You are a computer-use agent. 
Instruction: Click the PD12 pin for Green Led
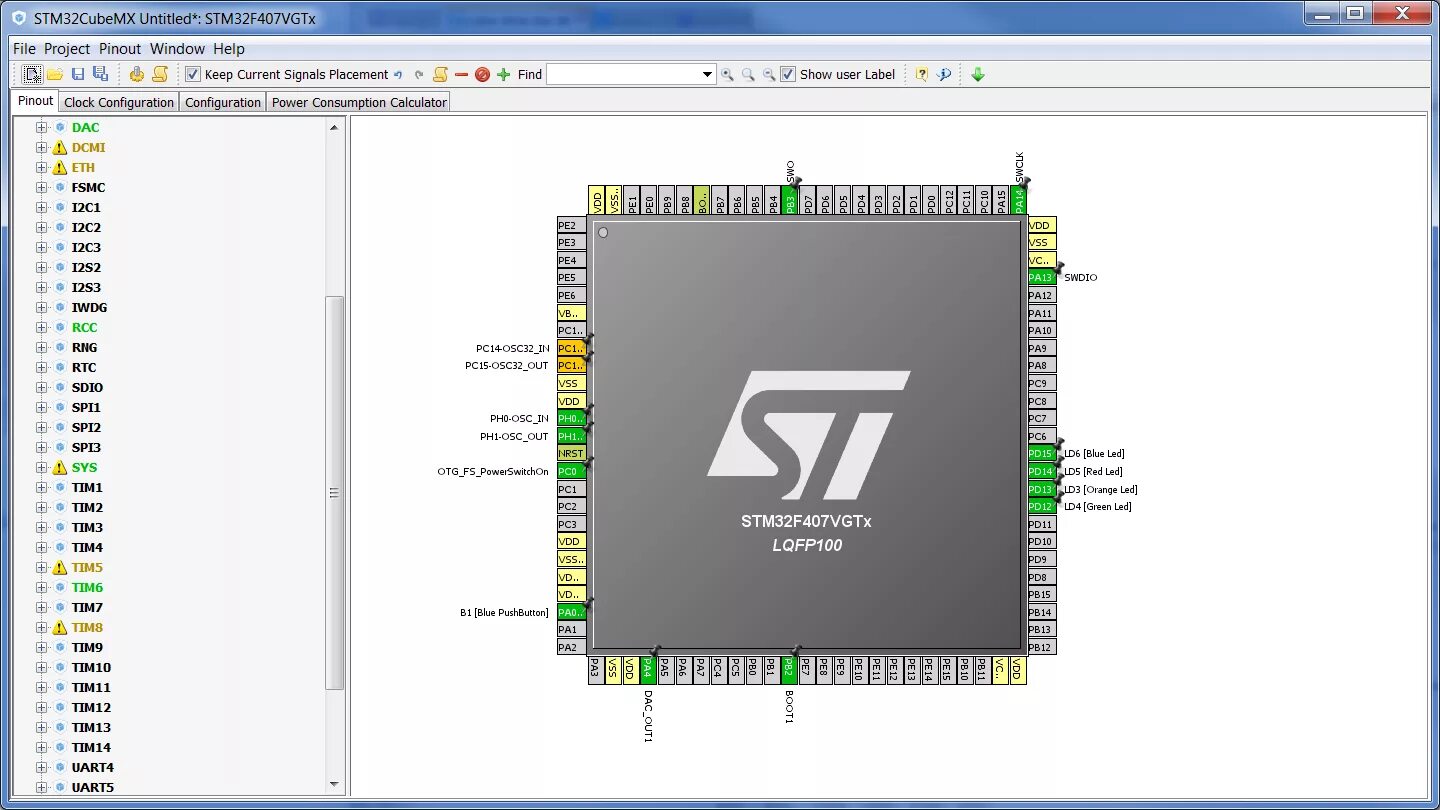1041,506
